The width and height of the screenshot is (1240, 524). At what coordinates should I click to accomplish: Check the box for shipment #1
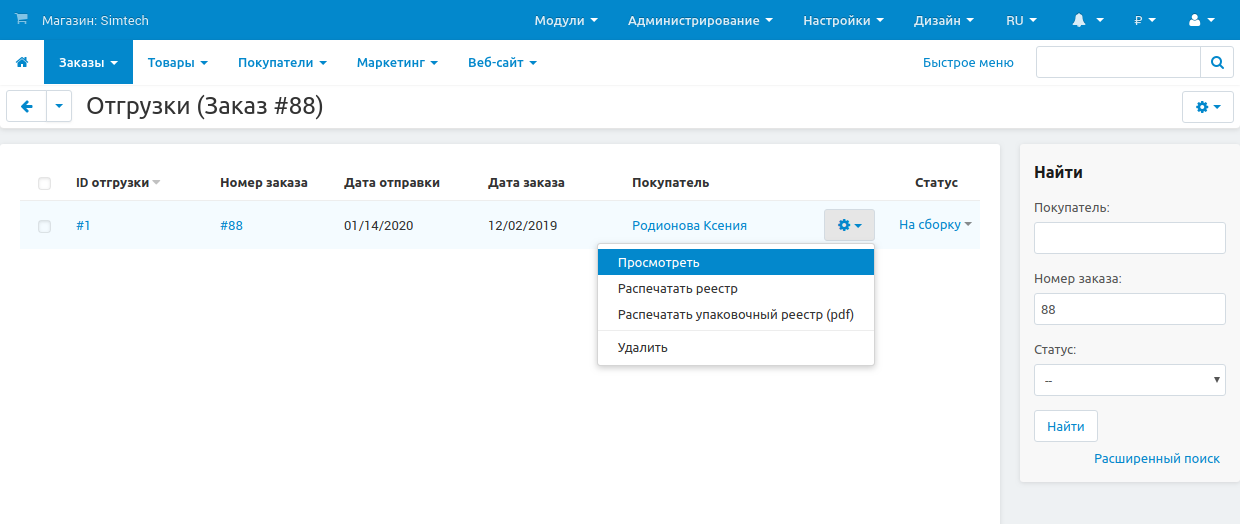coord(44,226)
